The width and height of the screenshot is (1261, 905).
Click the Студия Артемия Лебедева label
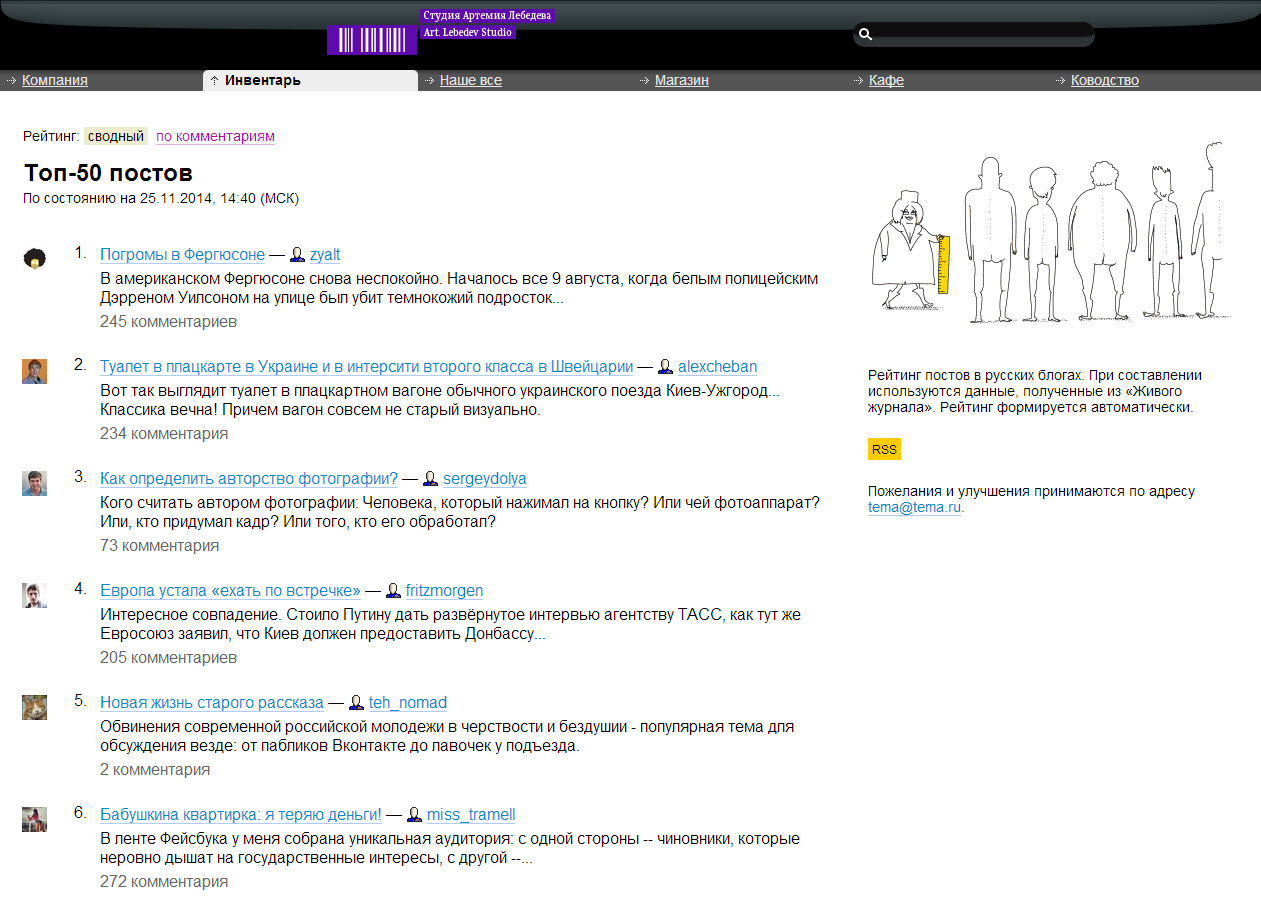pos(487,16)
